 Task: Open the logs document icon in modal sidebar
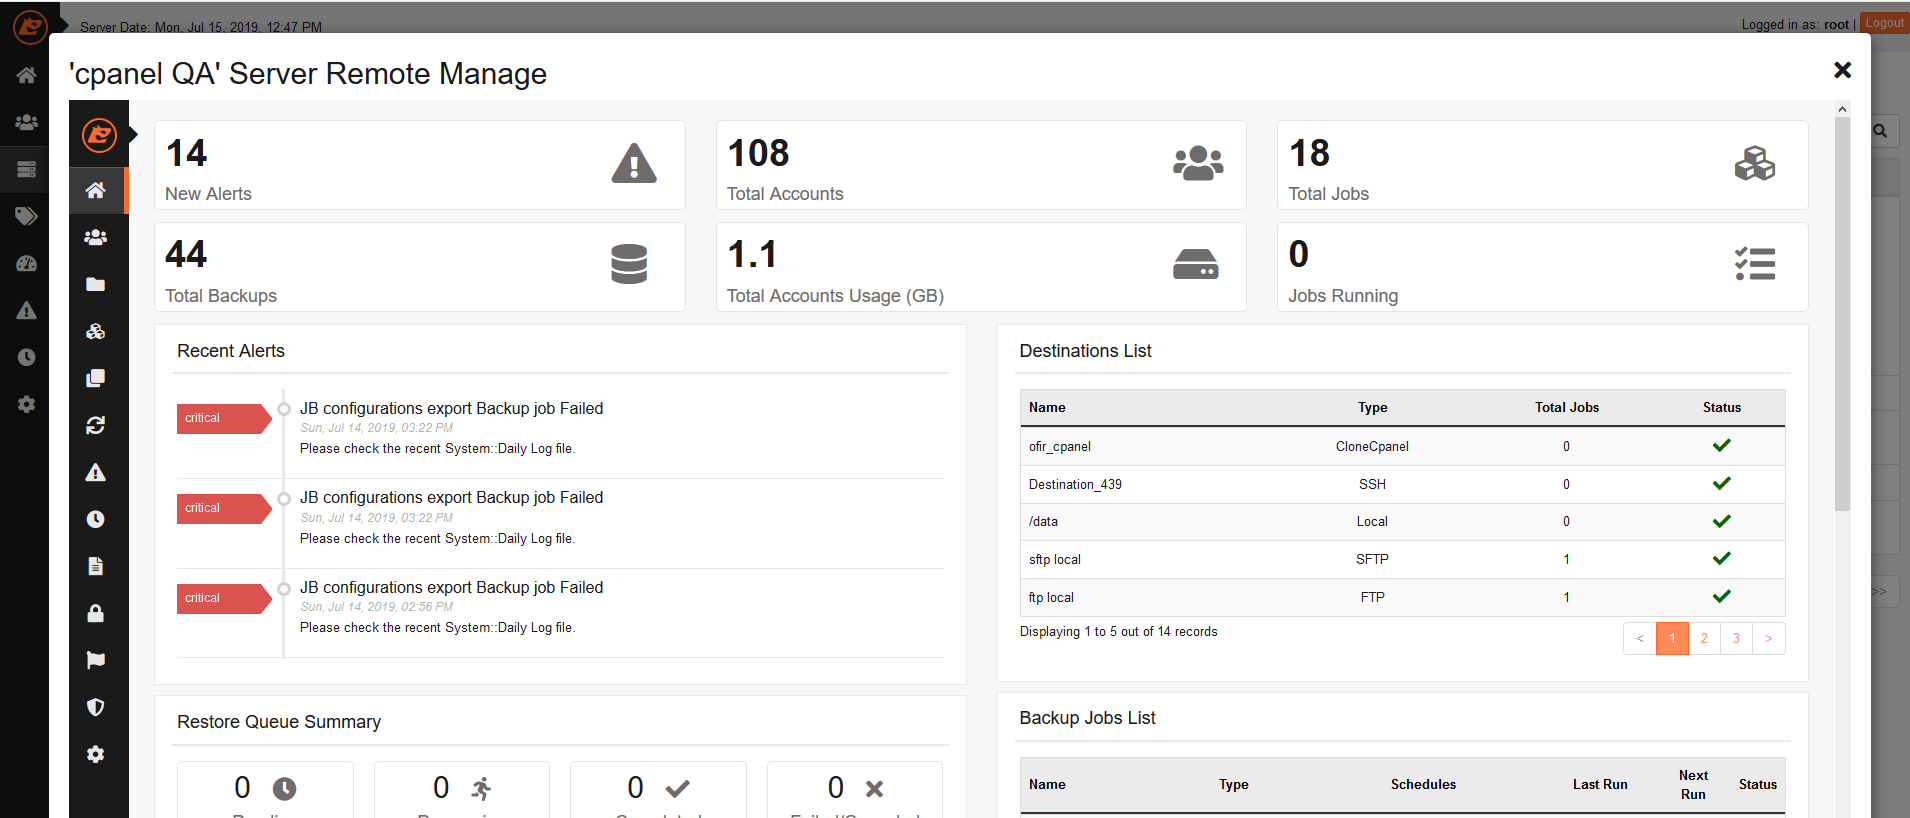[x=96, y=566]
